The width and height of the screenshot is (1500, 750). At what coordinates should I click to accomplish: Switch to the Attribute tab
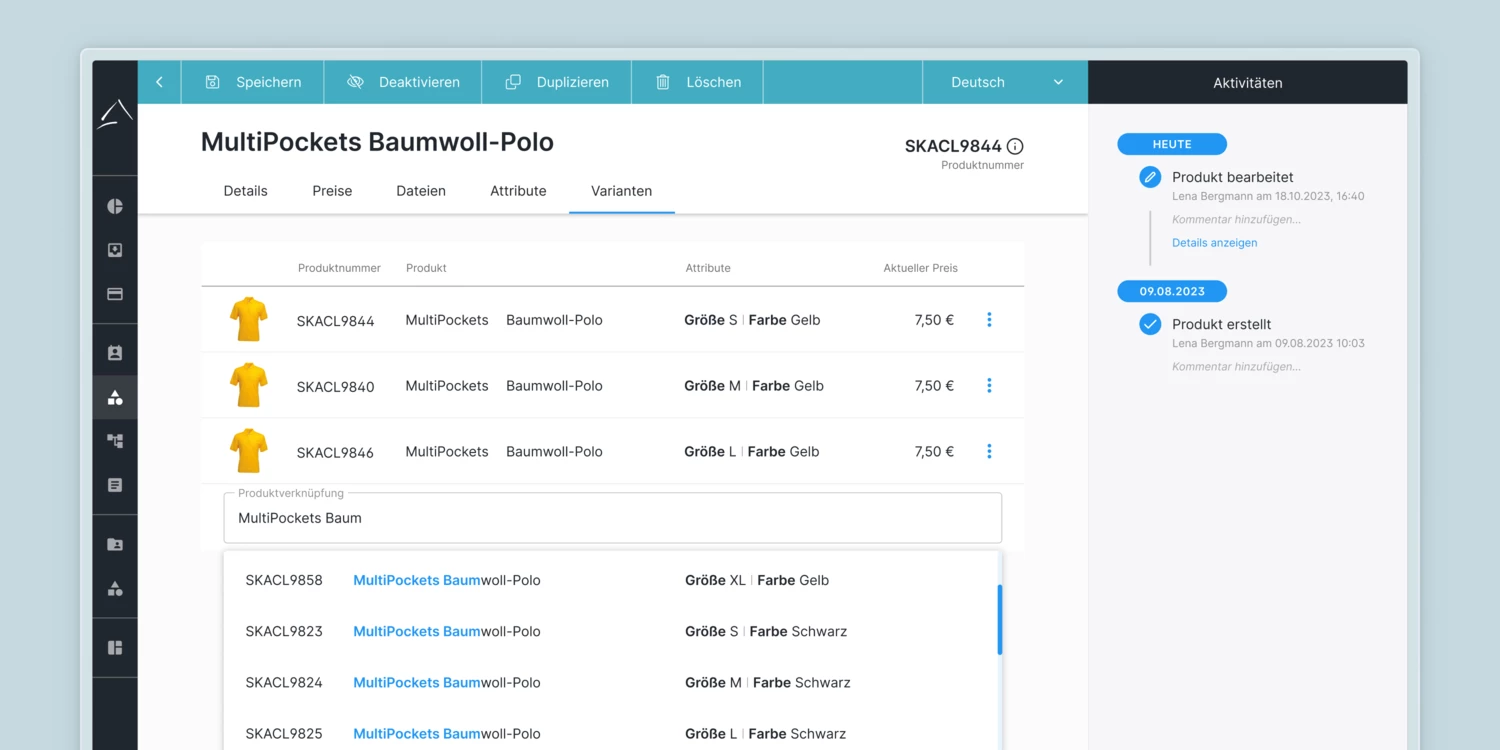point(518,191)
